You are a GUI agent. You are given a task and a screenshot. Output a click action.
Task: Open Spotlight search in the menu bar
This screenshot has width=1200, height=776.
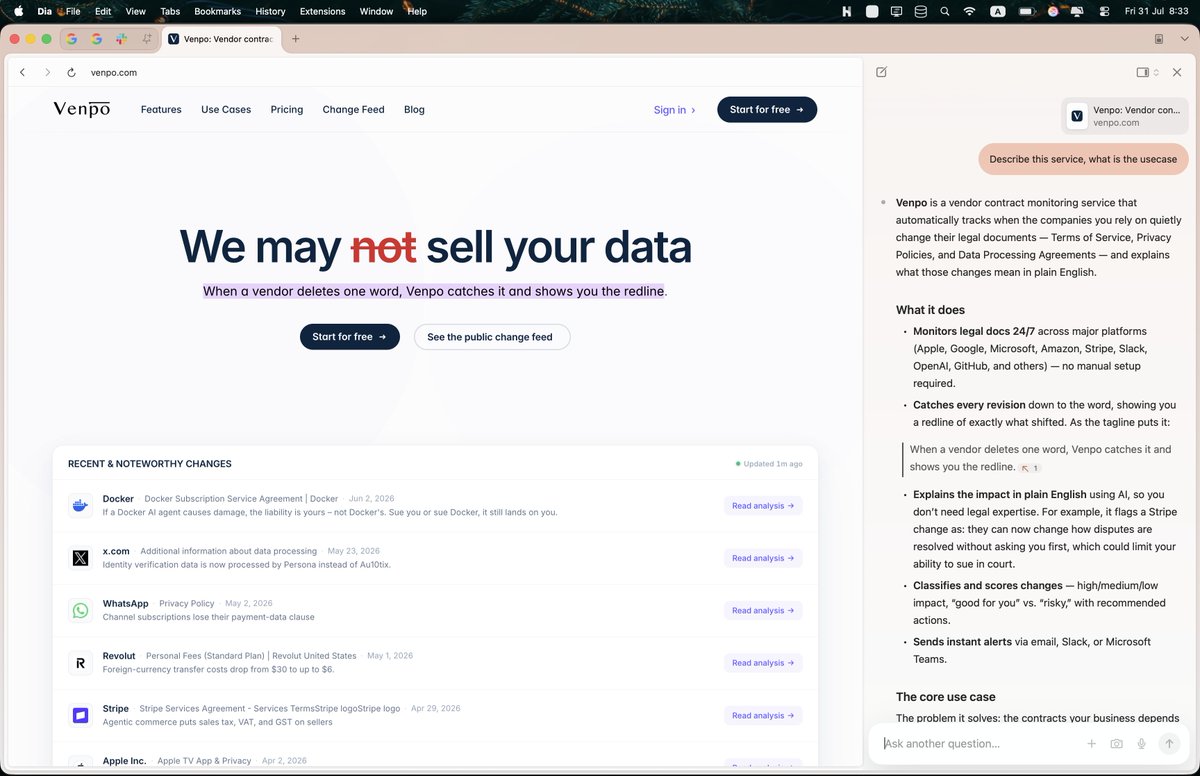click(x=945, y=11)
